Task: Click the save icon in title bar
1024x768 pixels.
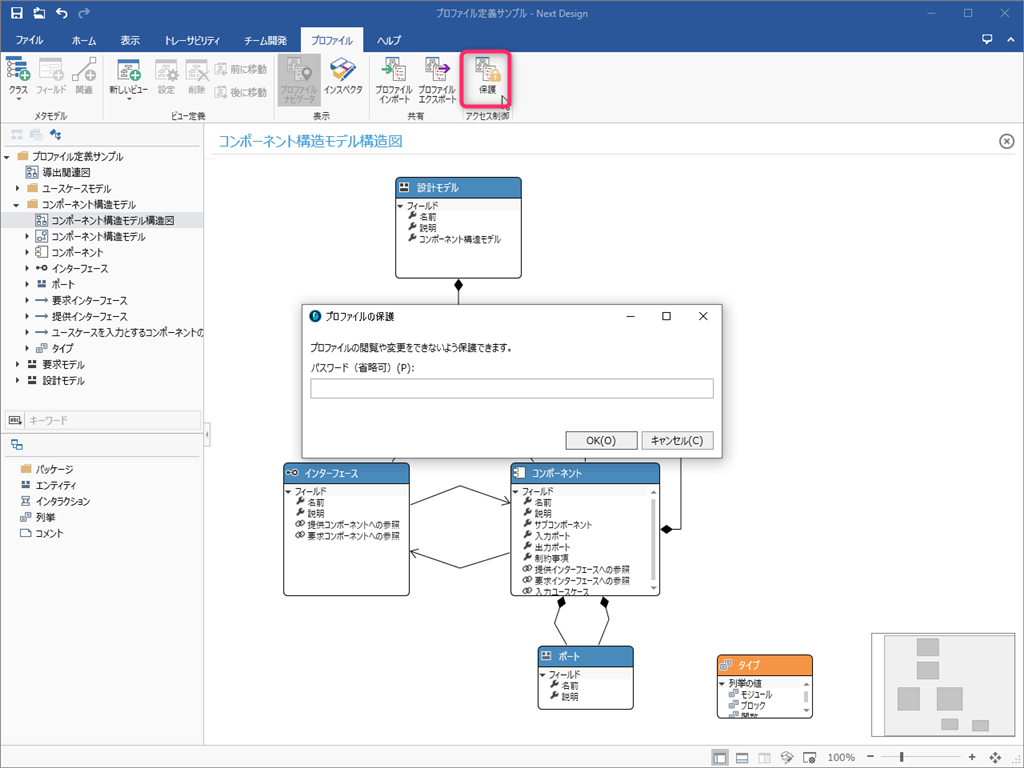Action: (16, 13)
